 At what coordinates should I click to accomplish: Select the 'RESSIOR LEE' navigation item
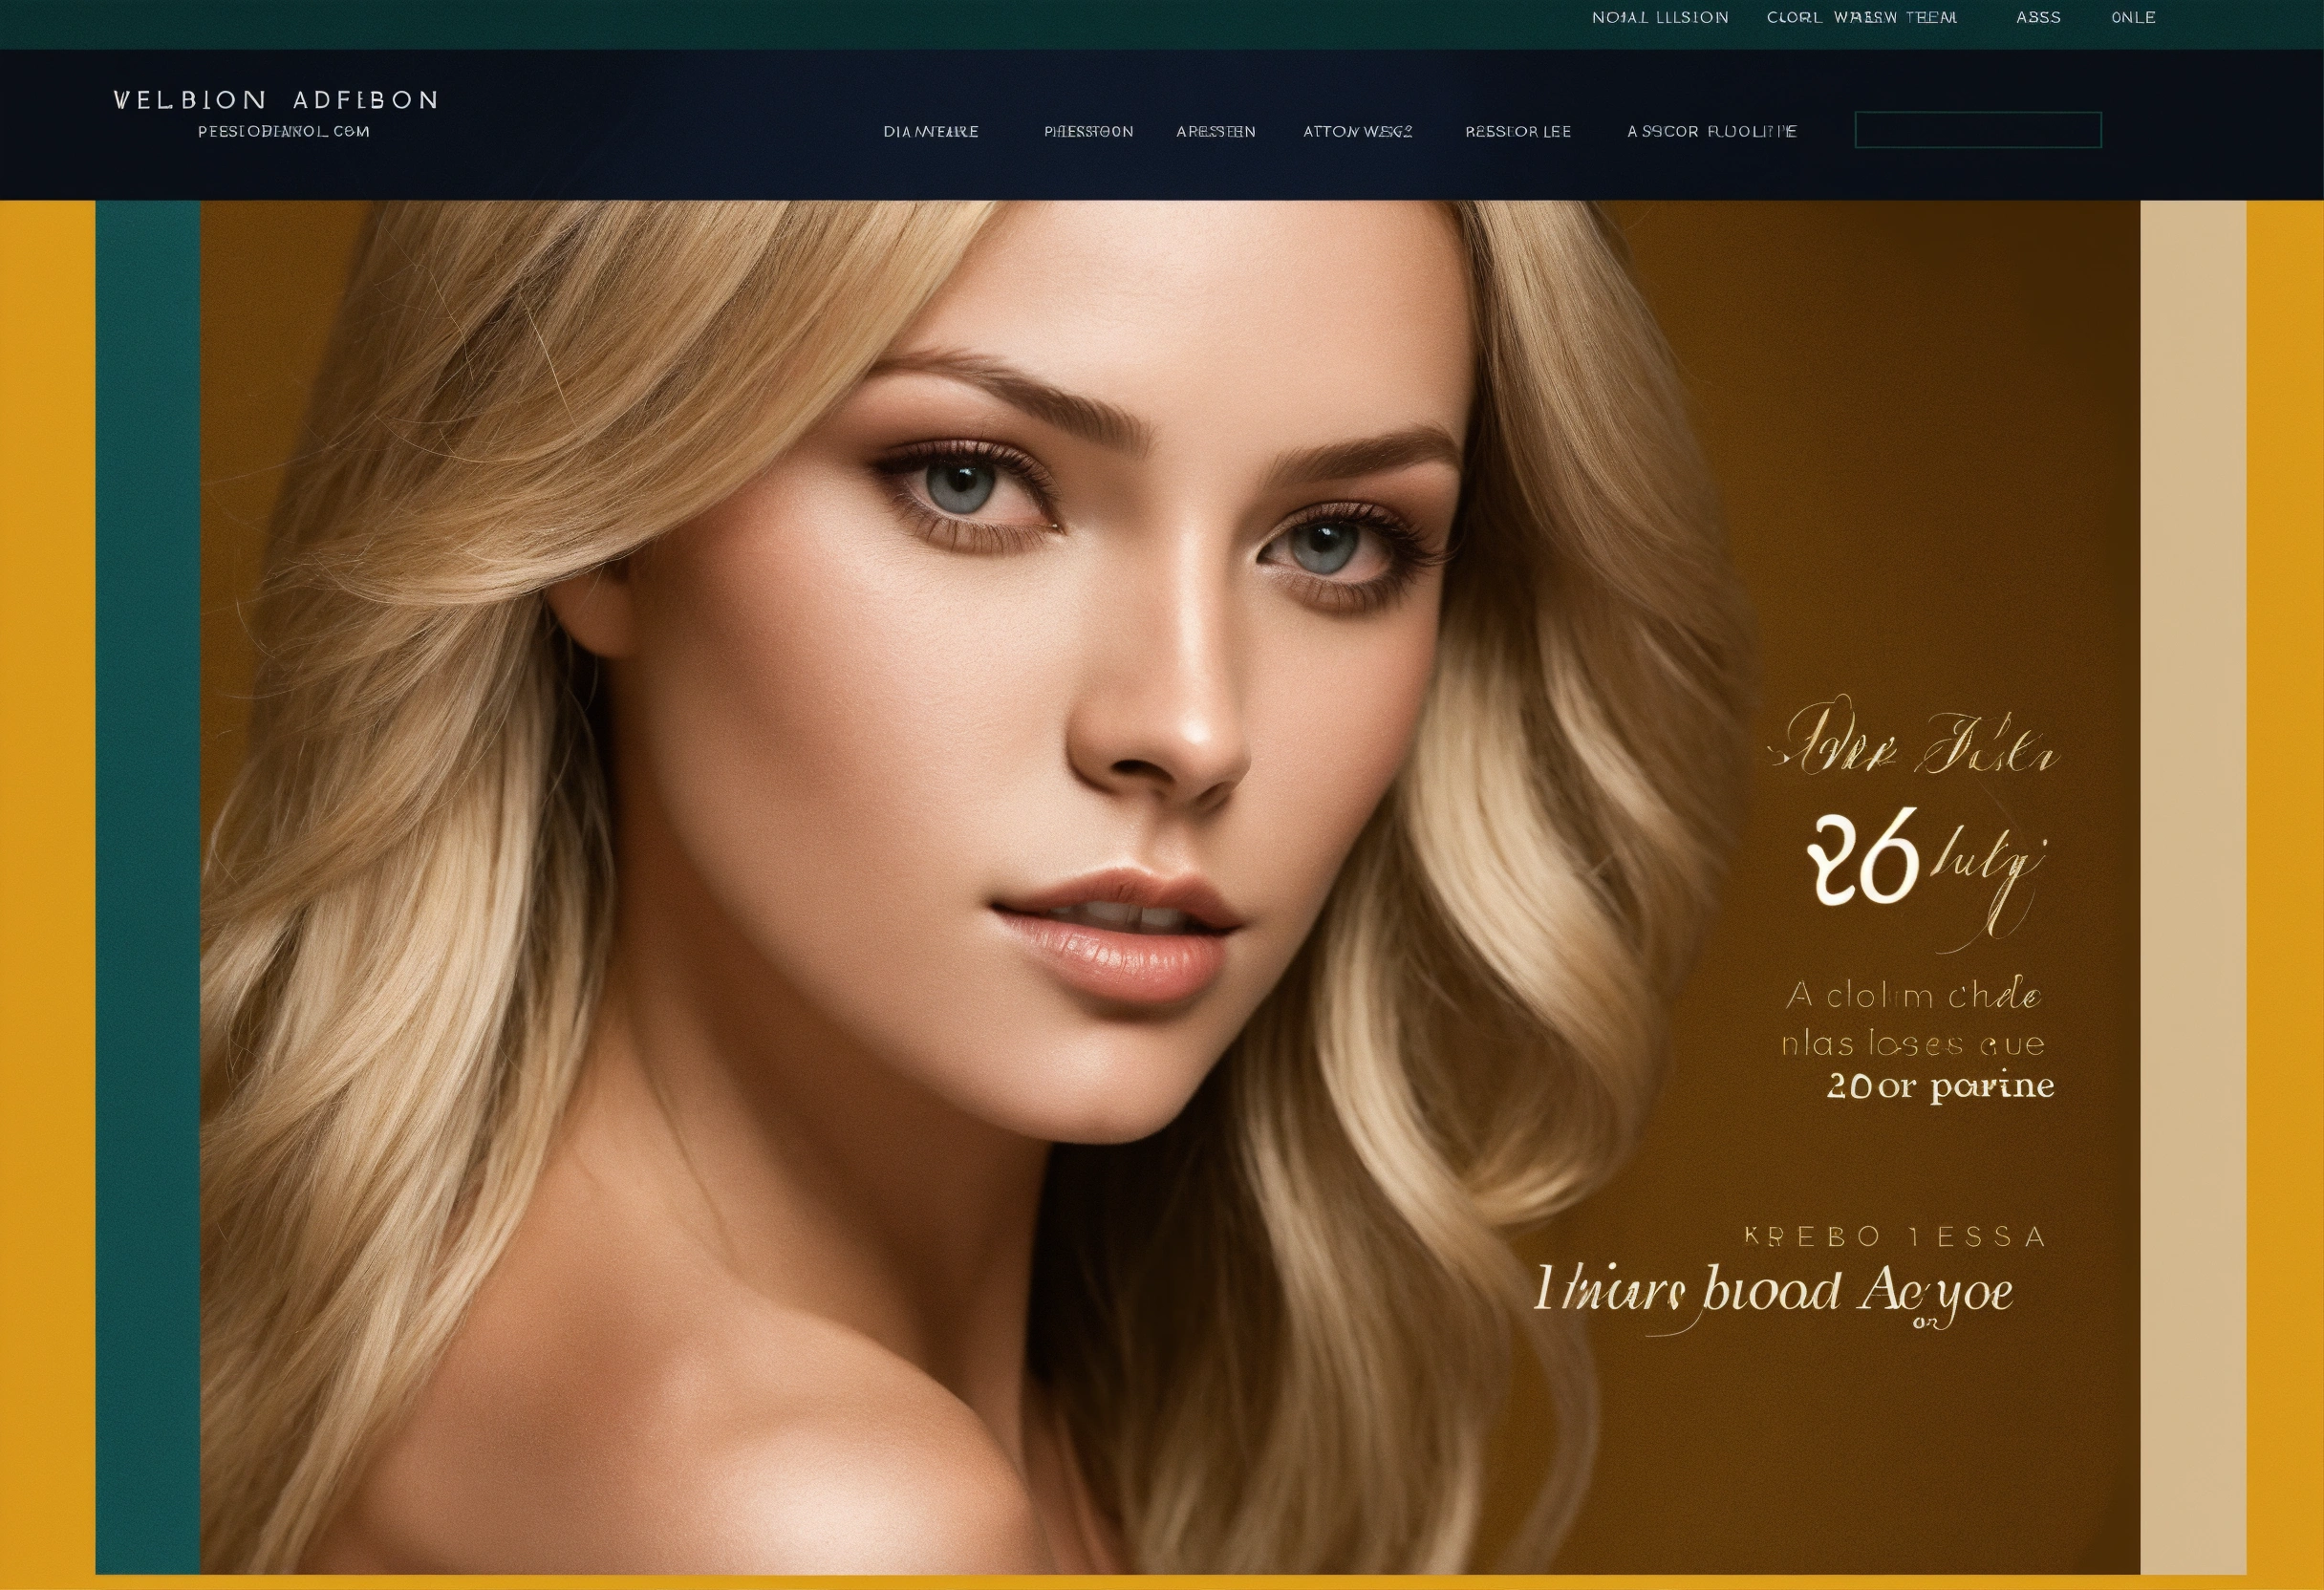1518,131
